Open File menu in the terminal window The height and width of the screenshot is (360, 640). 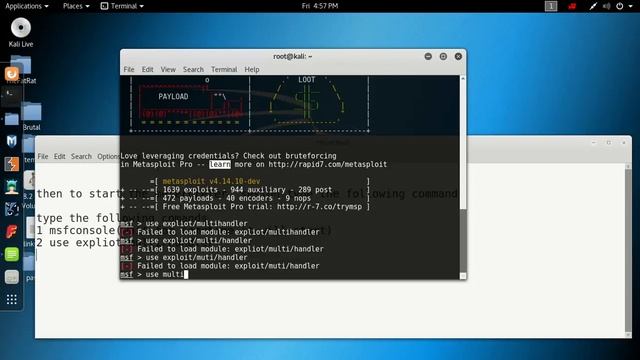tap(129, 69)
